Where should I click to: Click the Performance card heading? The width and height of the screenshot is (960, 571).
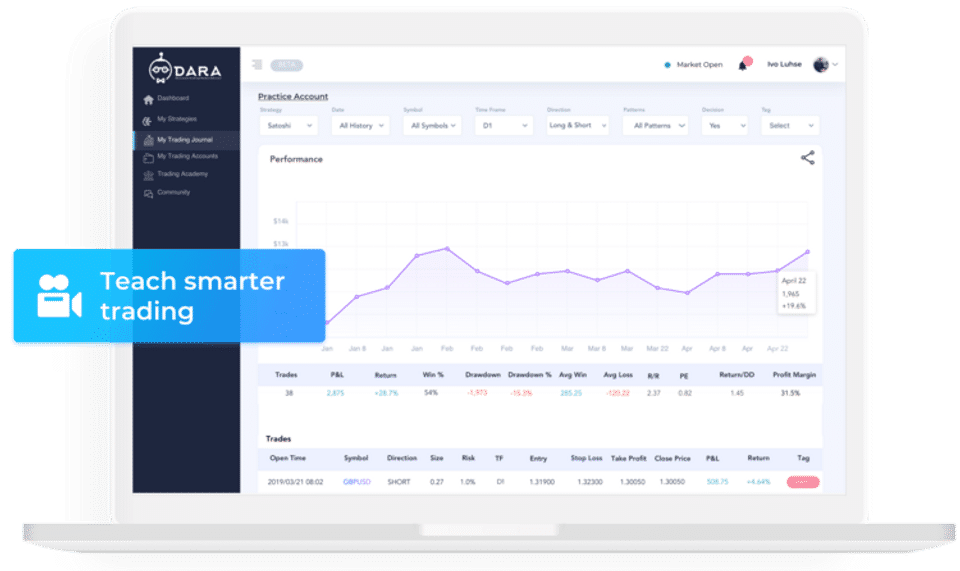tap(296, 159)
